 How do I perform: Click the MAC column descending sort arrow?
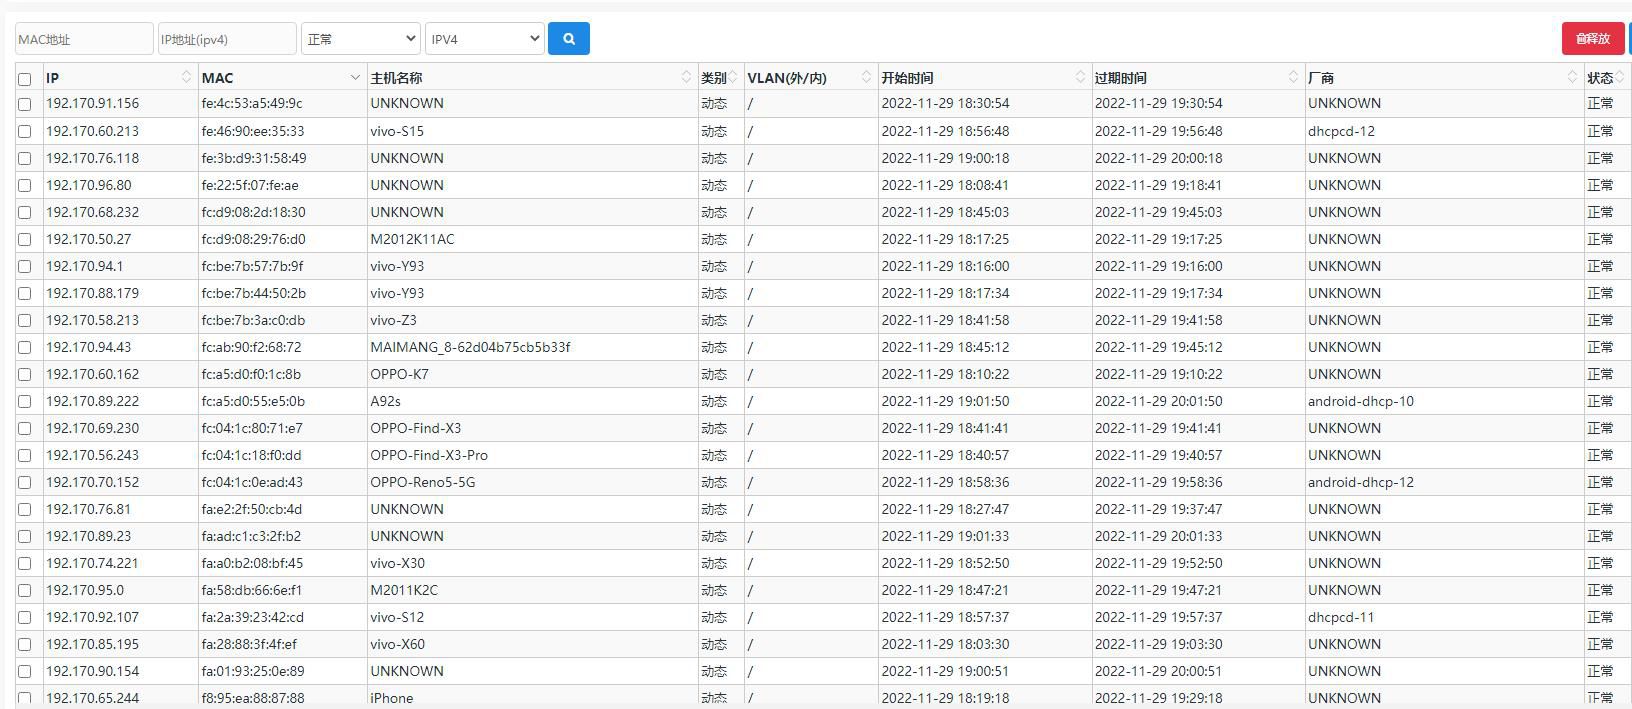355,78
